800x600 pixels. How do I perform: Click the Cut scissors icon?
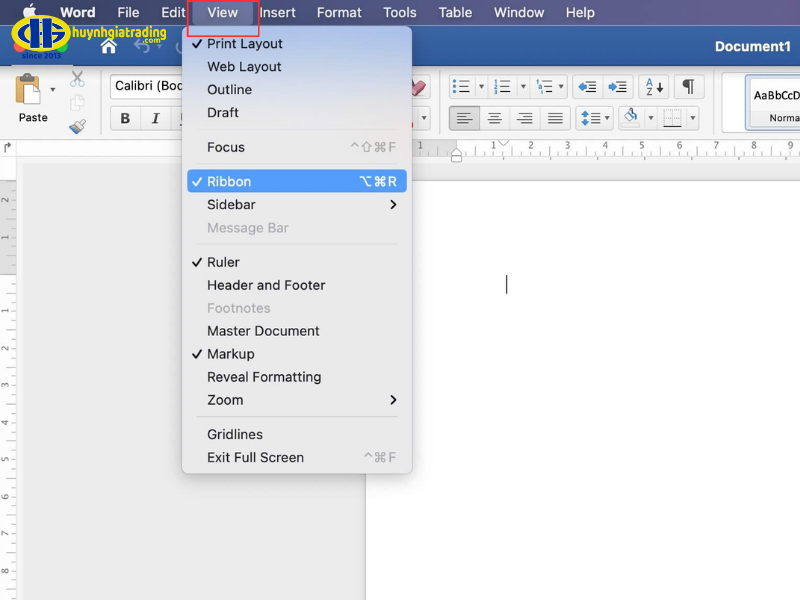point(77,79)
